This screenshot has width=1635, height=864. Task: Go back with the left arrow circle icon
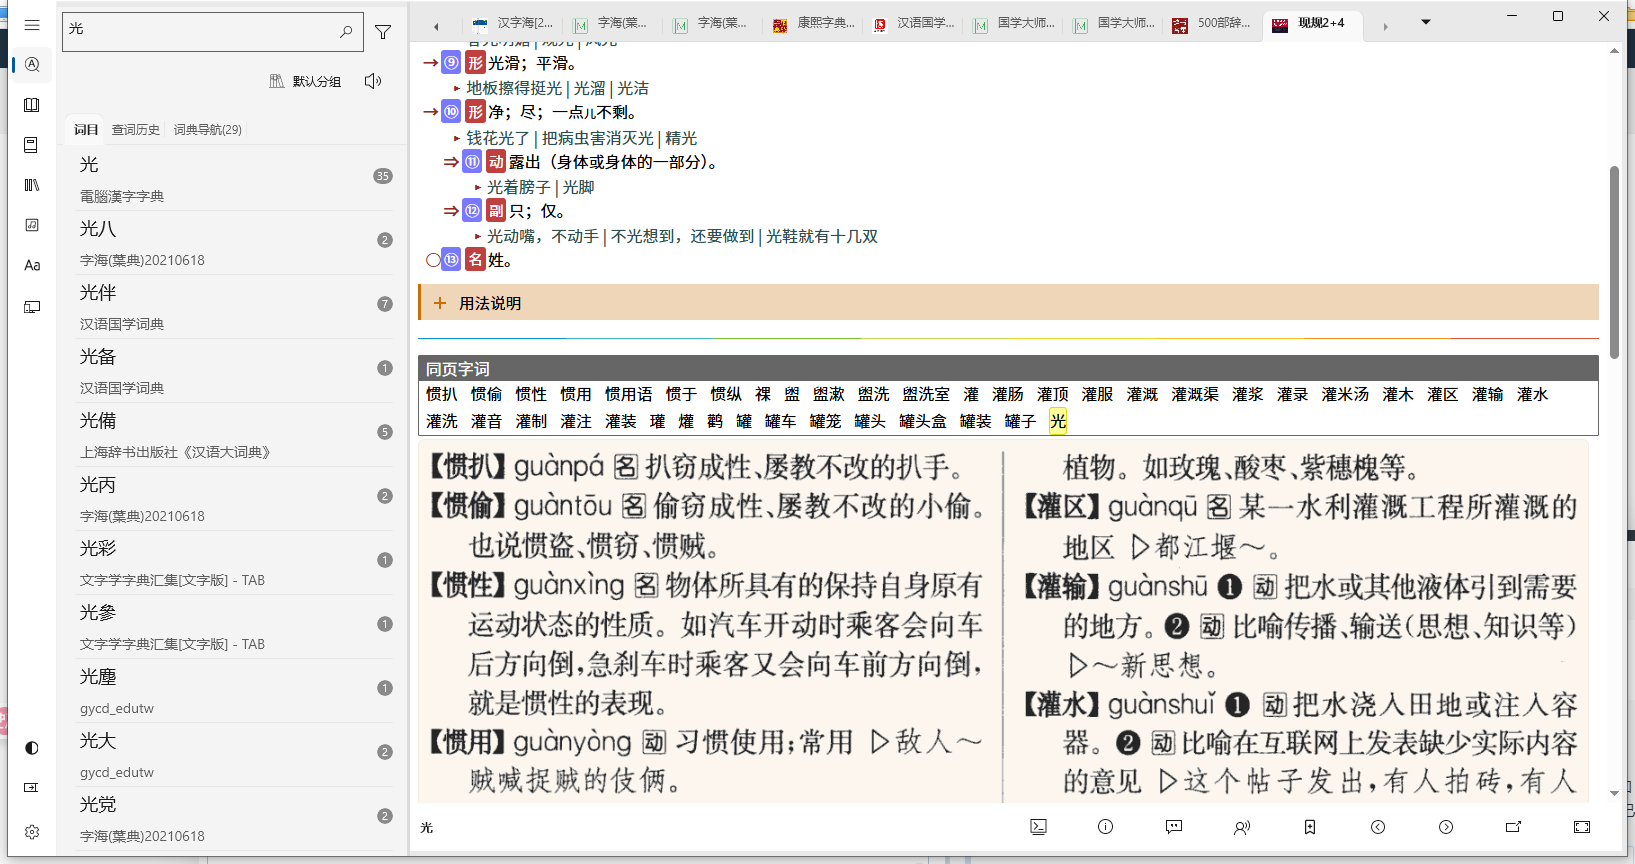(x=1378, y=827)
